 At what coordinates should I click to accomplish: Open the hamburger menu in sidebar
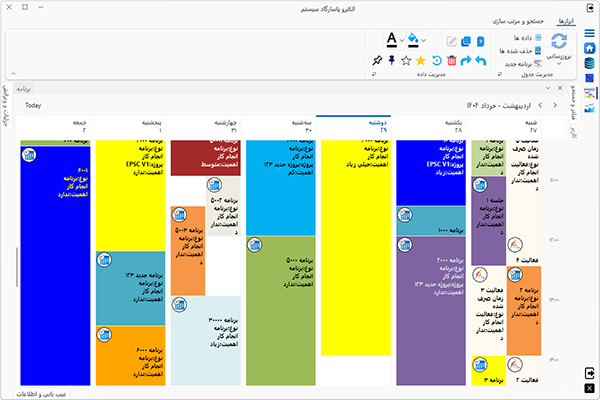click(589, 33)
